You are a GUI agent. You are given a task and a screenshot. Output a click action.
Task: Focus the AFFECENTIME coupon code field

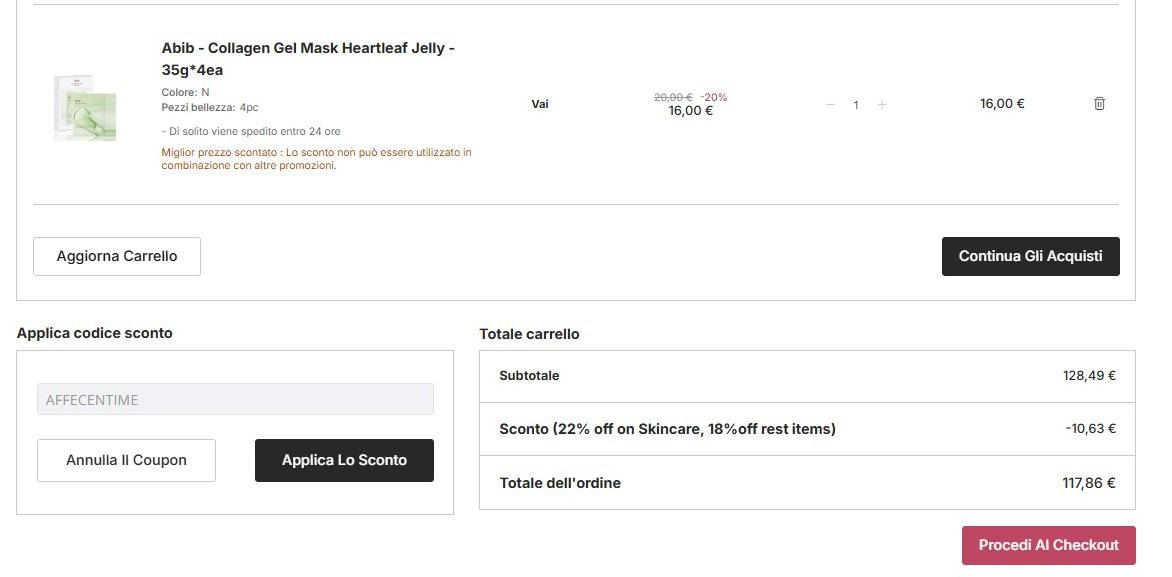point(235,399)
